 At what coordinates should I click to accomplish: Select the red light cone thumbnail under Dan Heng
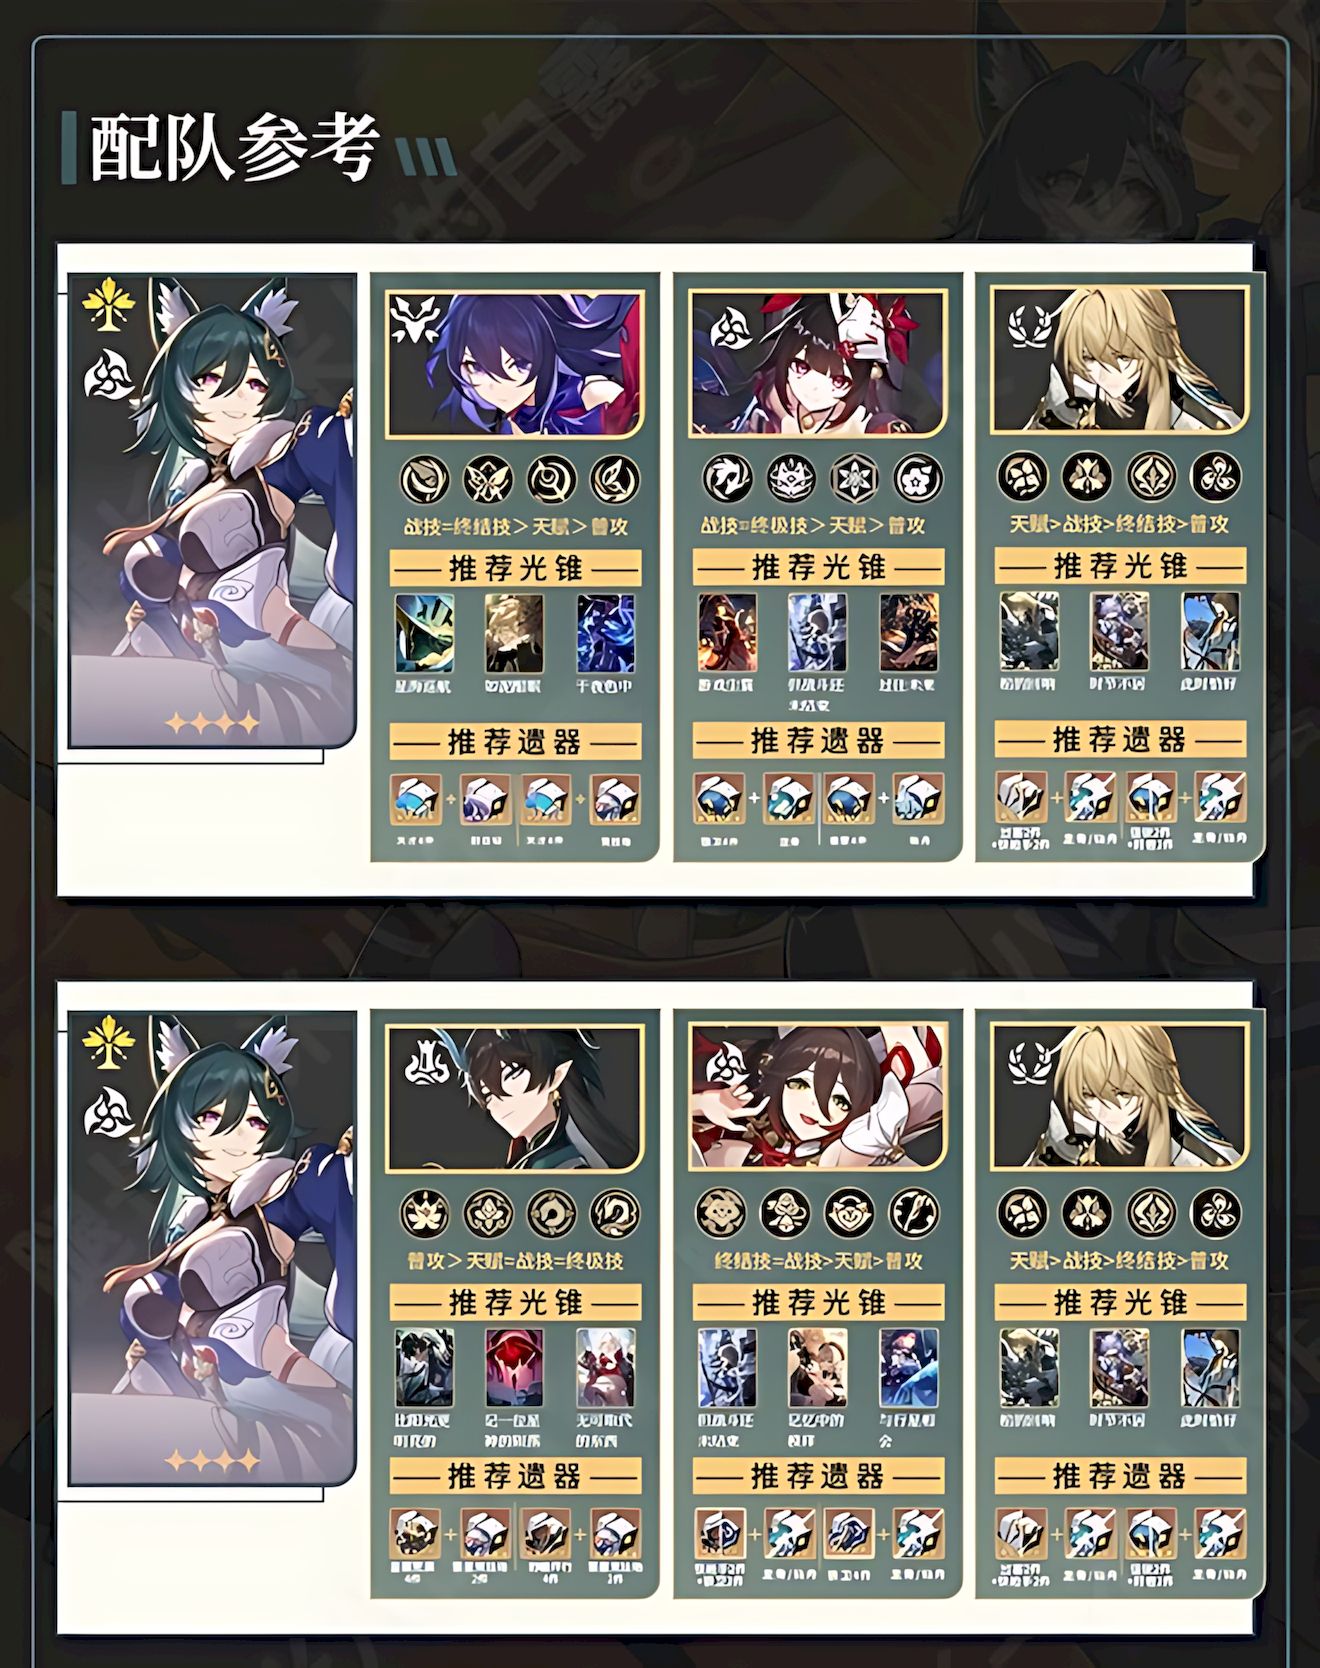[514, 1368]
